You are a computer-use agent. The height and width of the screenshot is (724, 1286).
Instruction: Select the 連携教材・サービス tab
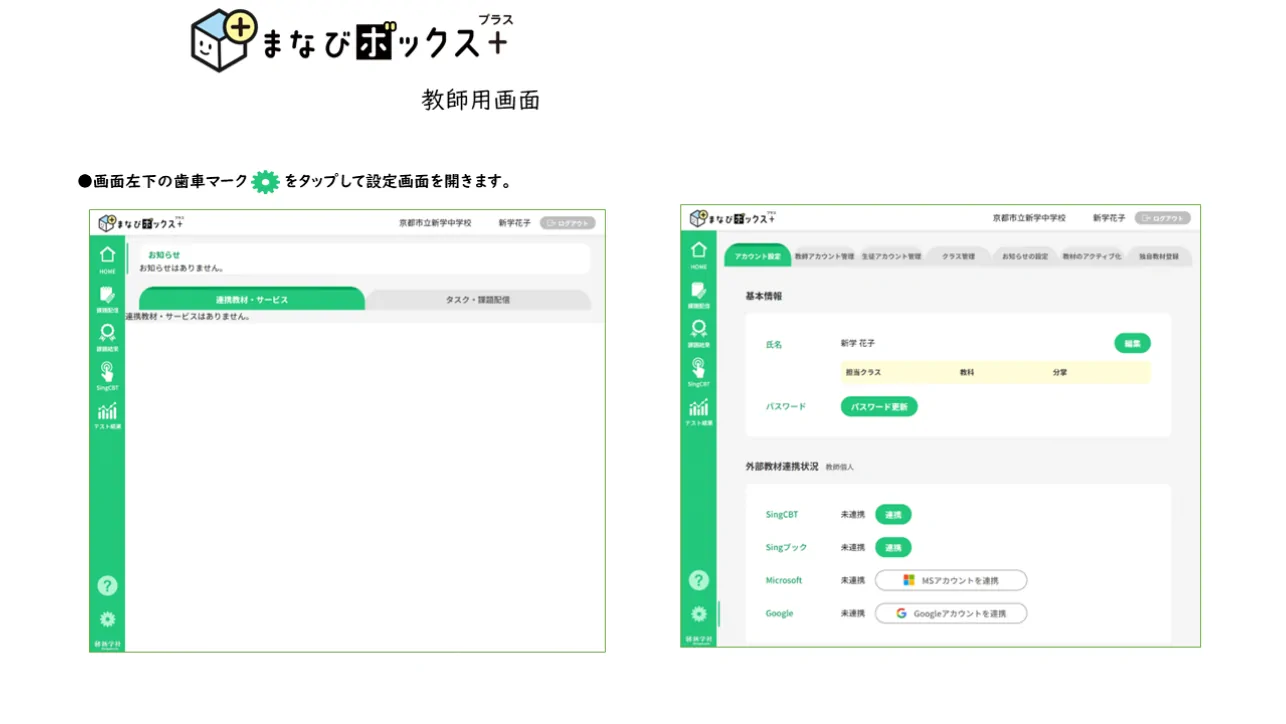[251, 300]
